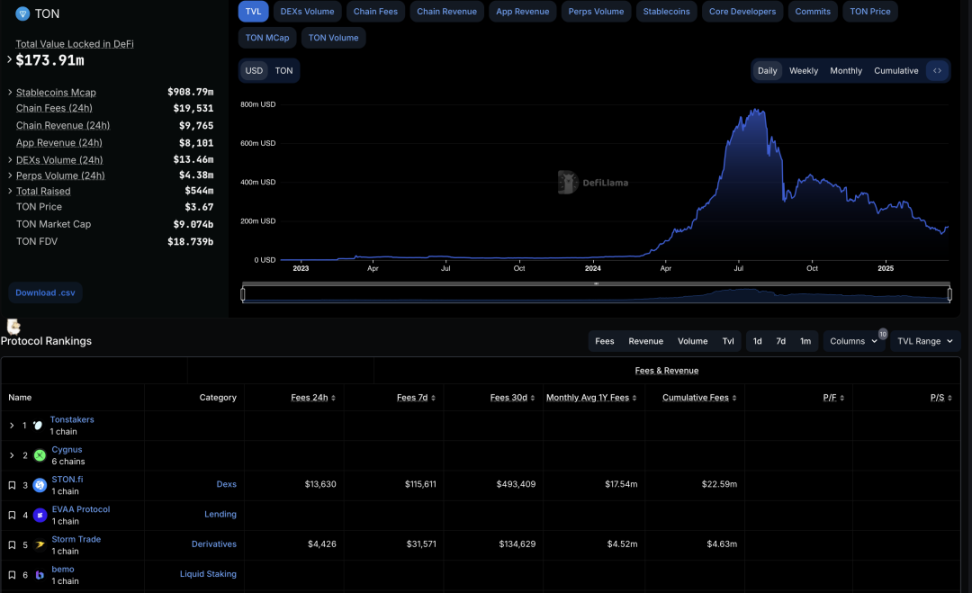972x593 pixels.
Task: Sort by Fees 30d column arrows
Action: (532, 398)
